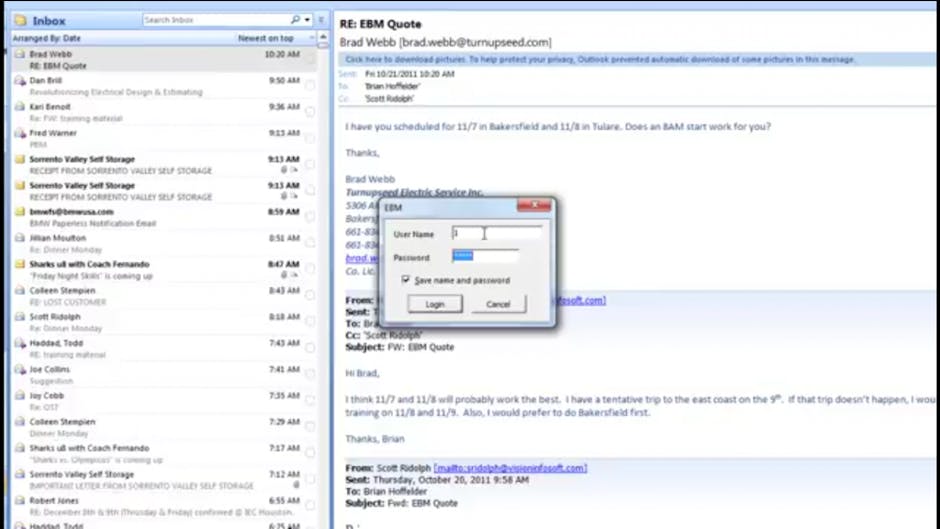Click envelope icon of Dan Brill email
Image resolution: width=940 pixels, height=529 pixels.
pos(20,80)
